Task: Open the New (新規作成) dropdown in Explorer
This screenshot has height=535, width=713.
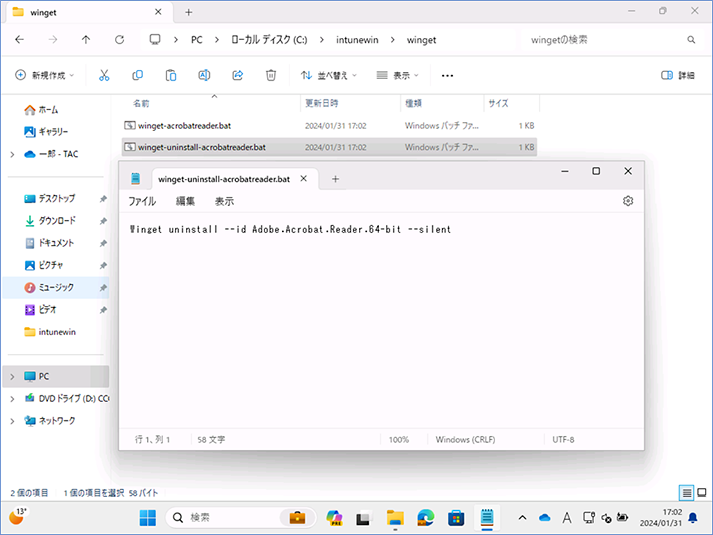Action: (45, 75)
